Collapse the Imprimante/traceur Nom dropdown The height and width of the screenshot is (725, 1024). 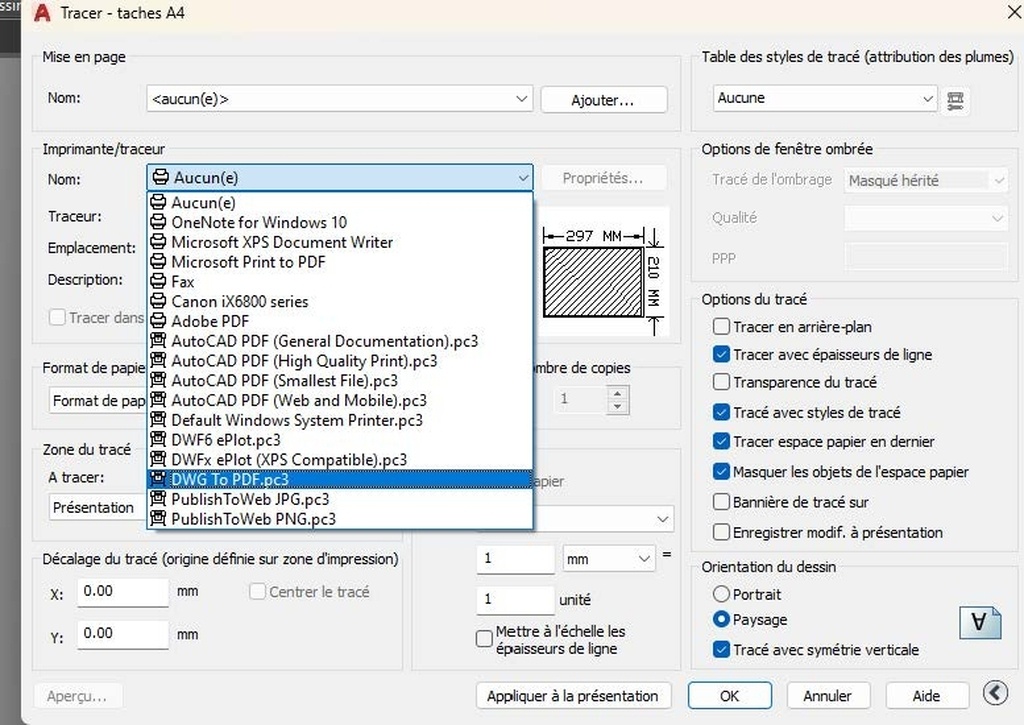[340, 178]
